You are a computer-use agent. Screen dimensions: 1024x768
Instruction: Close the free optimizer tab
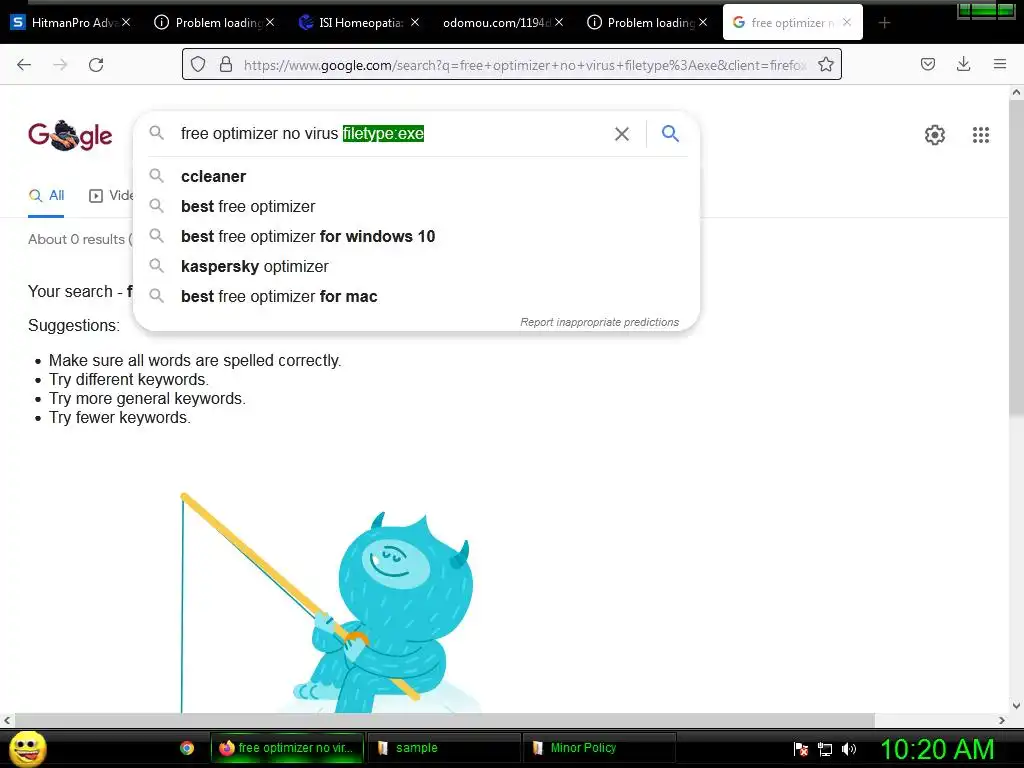tap(847, 22)
